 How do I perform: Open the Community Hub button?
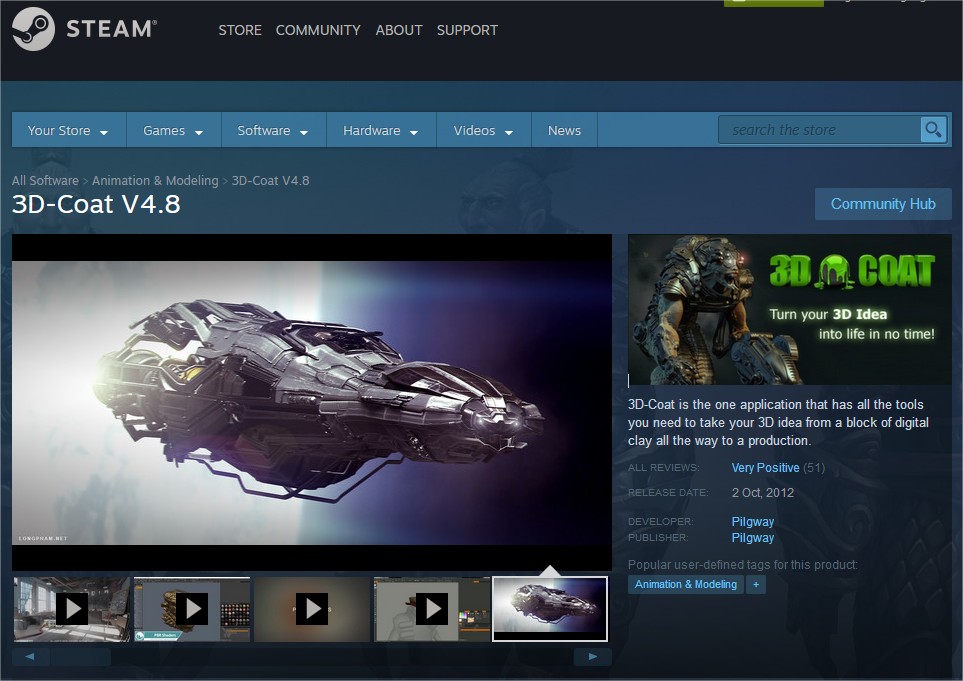(883, 204)
